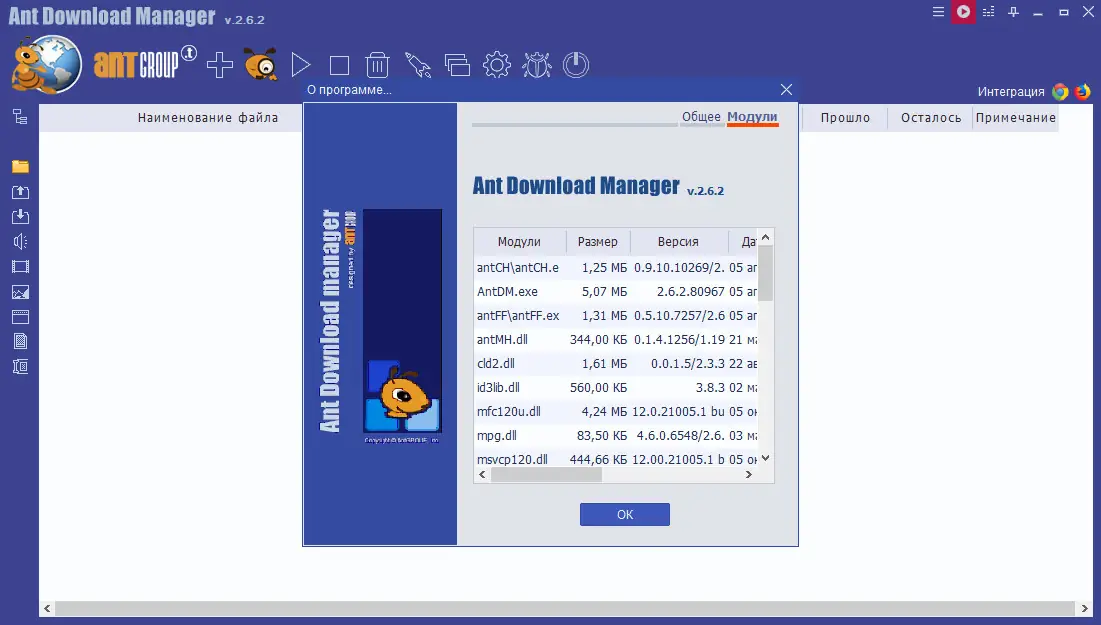Open Firefox integration icon
The width and height of the screenshot is (1101, 625).
[x=1083, y=91]
